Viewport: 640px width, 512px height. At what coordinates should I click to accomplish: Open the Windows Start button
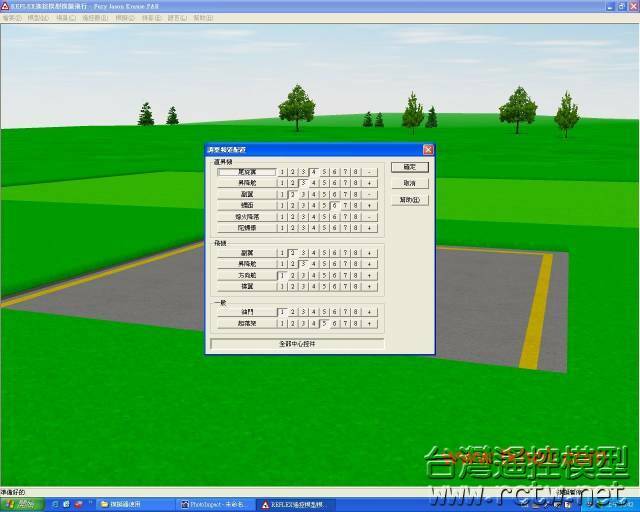point(21,505)
